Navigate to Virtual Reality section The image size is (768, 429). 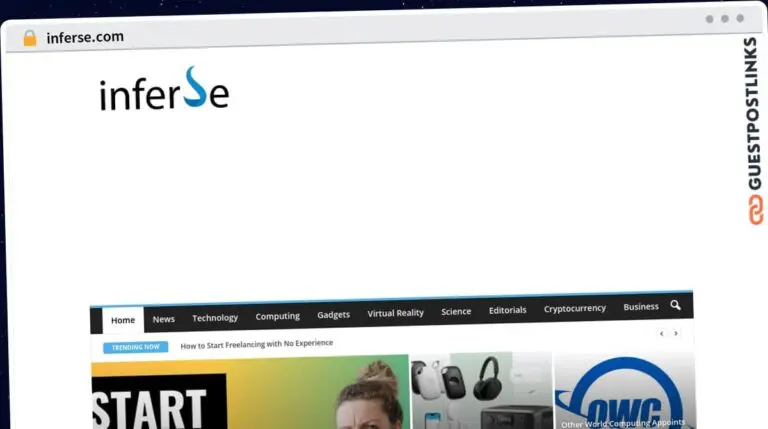pos(396,313)
